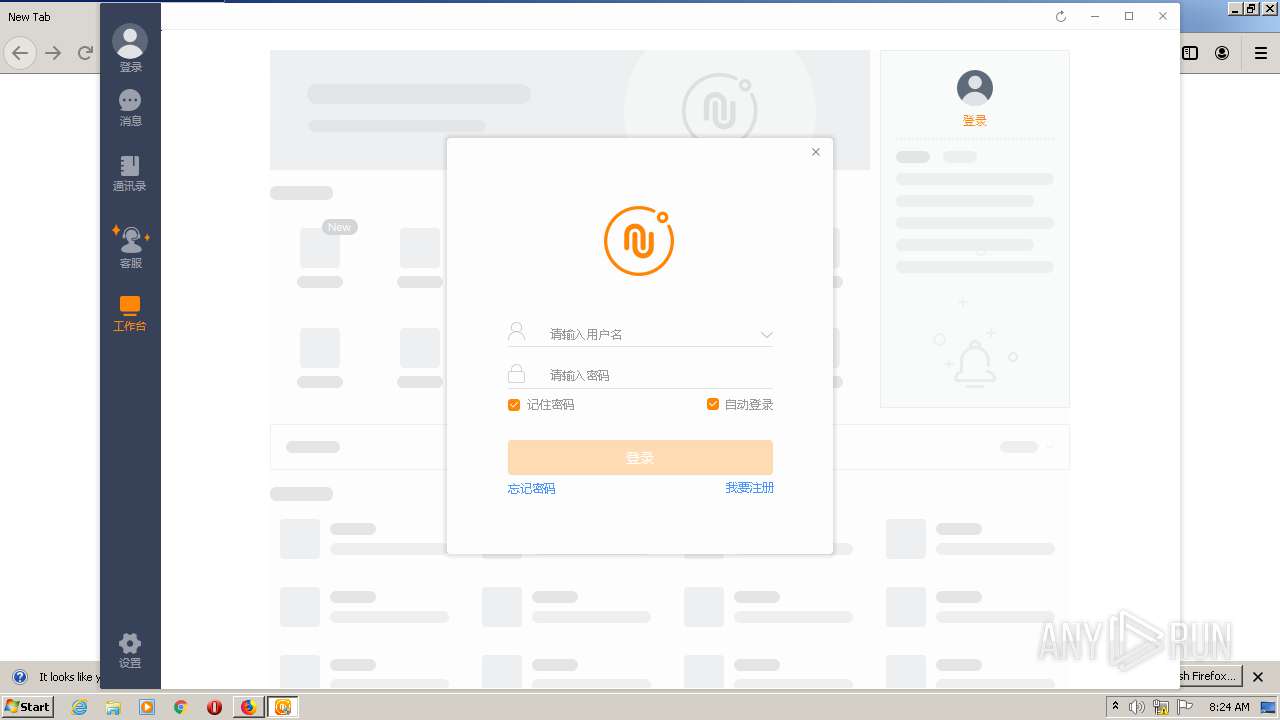Open File Explorer from taskbar

pyautogui.click(x=113, y=707)
